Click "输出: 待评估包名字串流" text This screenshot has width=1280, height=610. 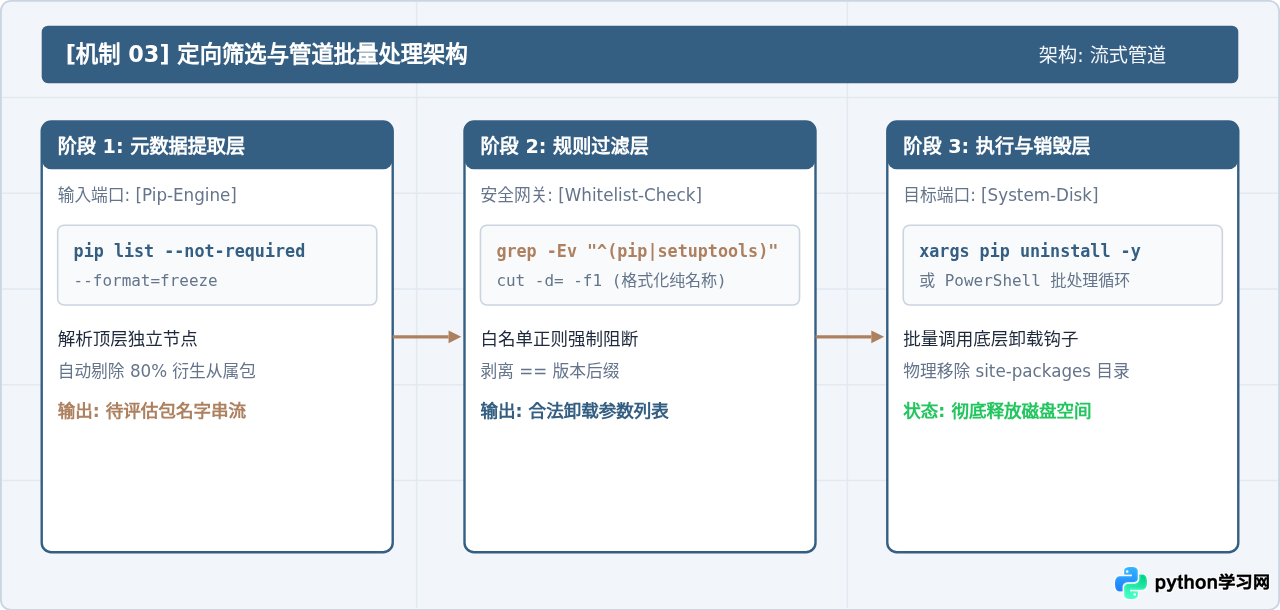(x=152, y=411)
